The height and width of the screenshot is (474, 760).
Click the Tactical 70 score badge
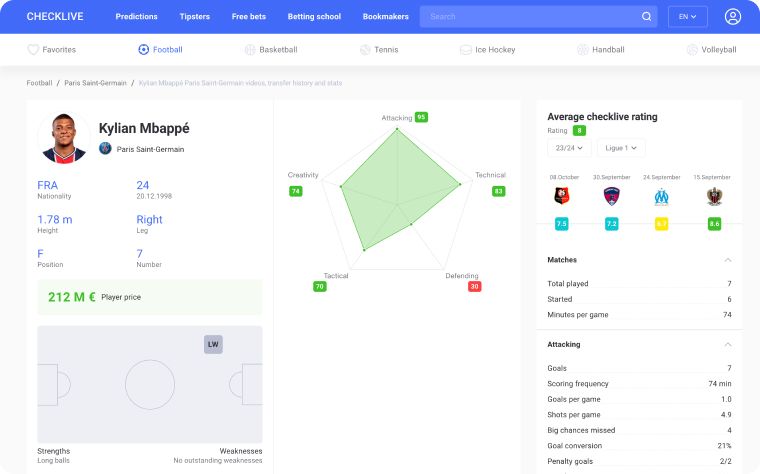319,286
